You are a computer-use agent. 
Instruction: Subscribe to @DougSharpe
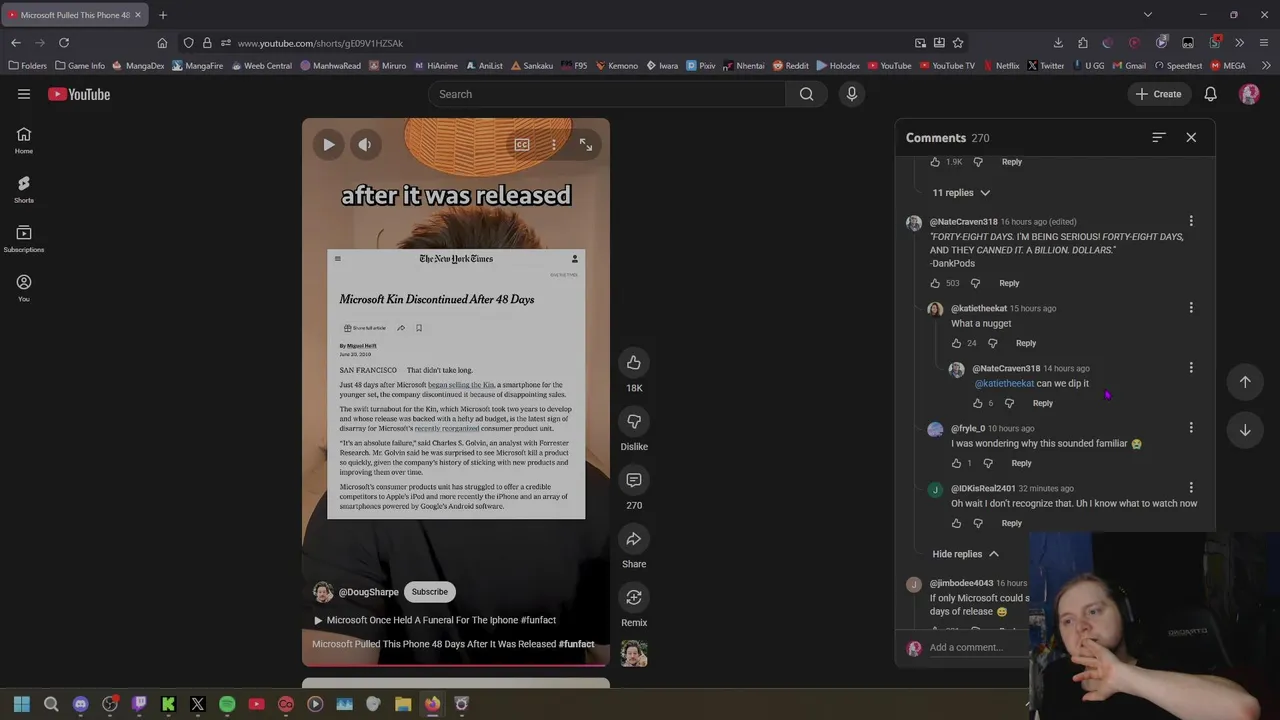430,592
